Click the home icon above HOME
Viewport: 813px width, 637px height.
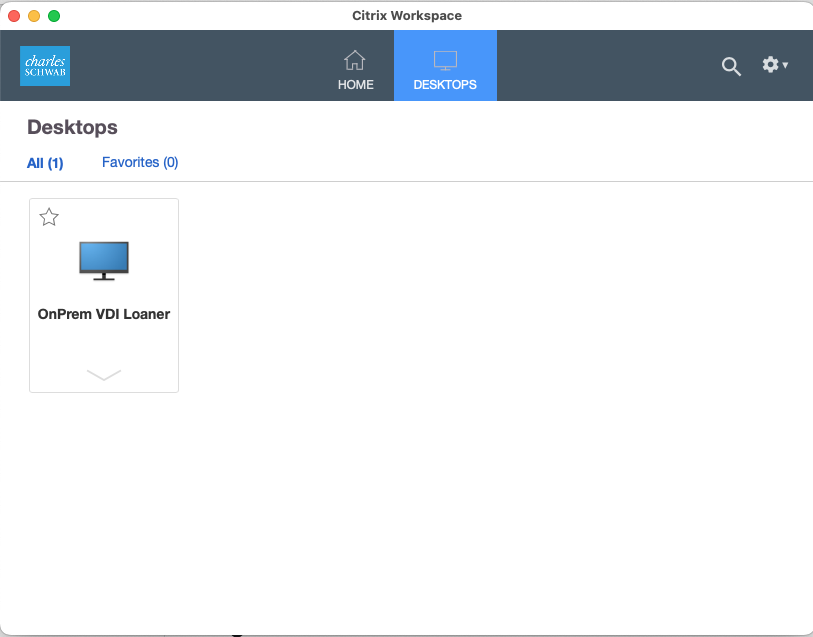(x=355, y=58)
